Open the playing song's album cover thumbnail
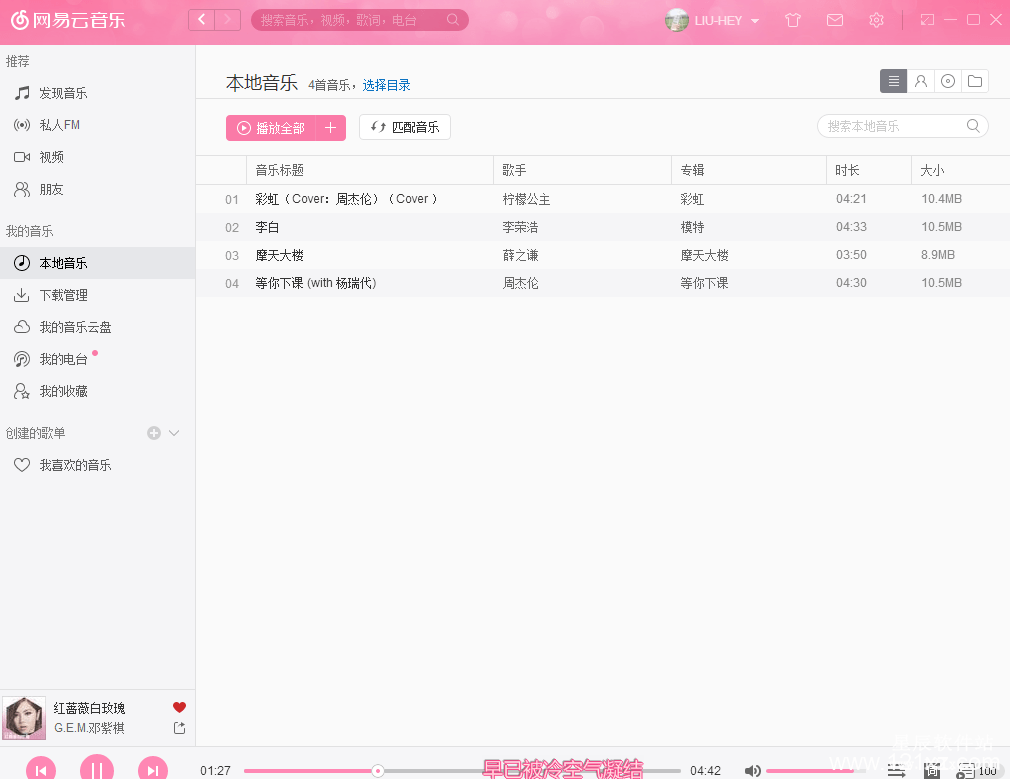 pos(24,718)
